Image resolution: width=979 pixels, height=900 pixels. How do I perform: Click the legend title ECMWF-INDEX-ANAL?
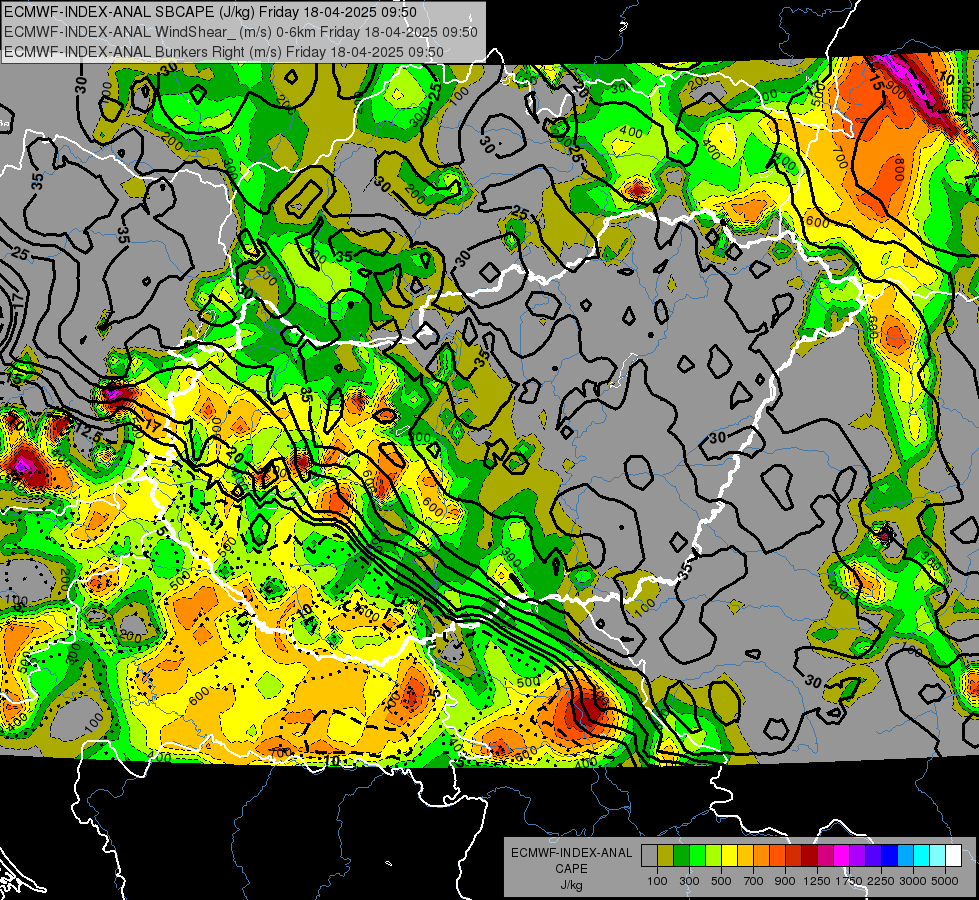571,853
